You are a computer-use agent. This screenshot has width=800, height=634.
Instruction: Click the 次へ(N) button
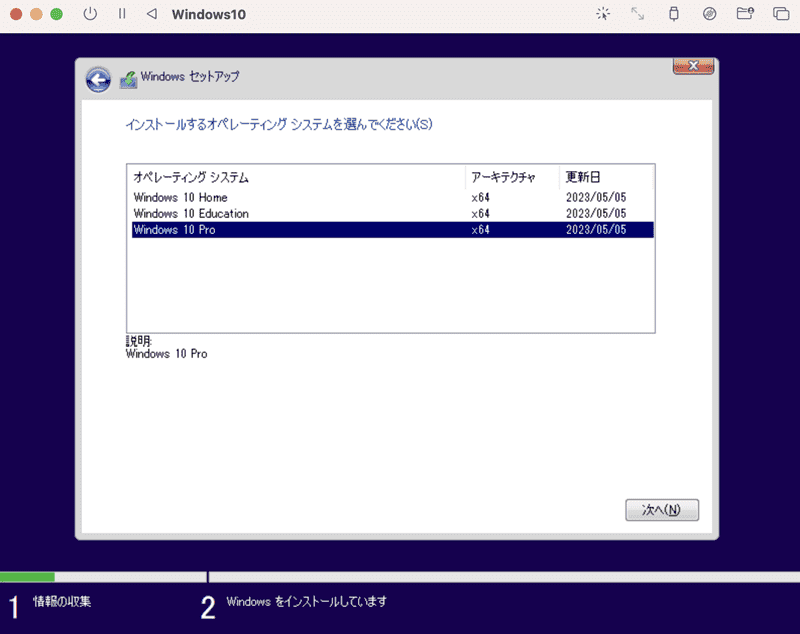point(662,510)
